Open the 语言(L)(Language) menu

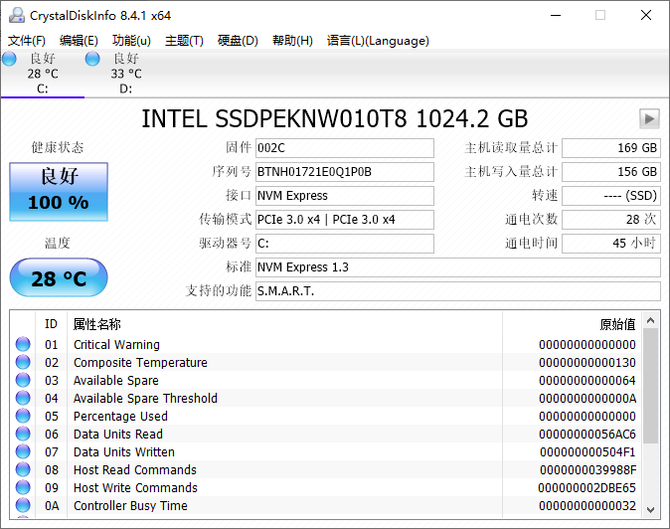pyautogui.click(x=378, y=41)
